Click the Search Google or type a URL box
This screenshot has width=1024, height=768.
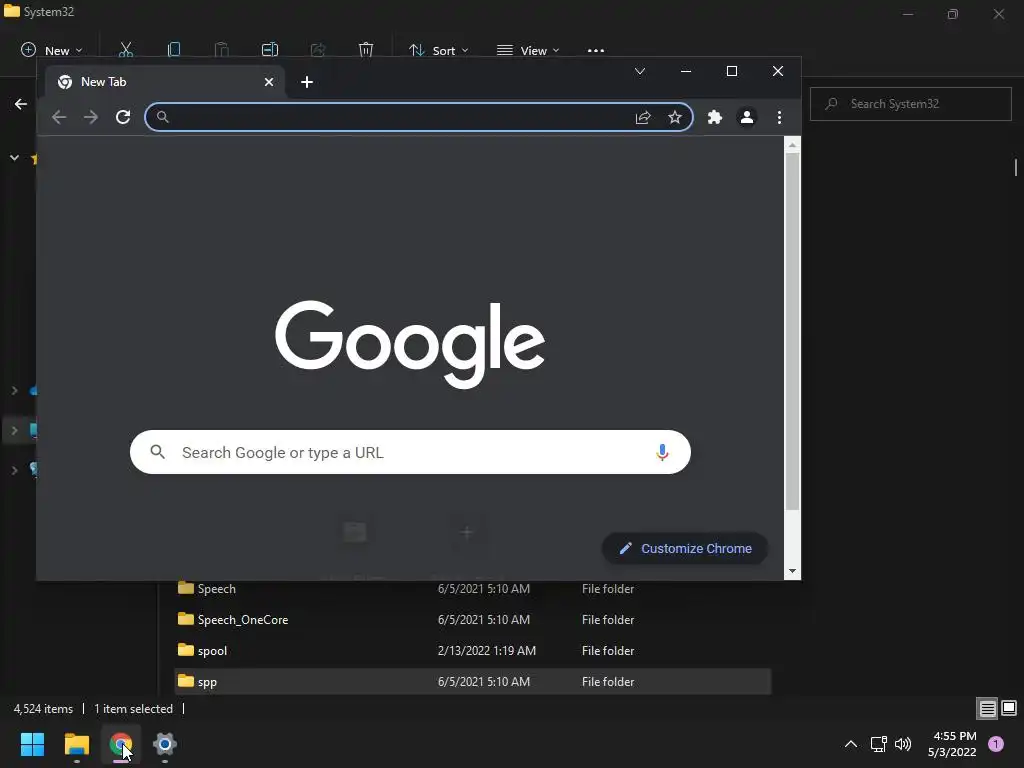tap(410, 452)
